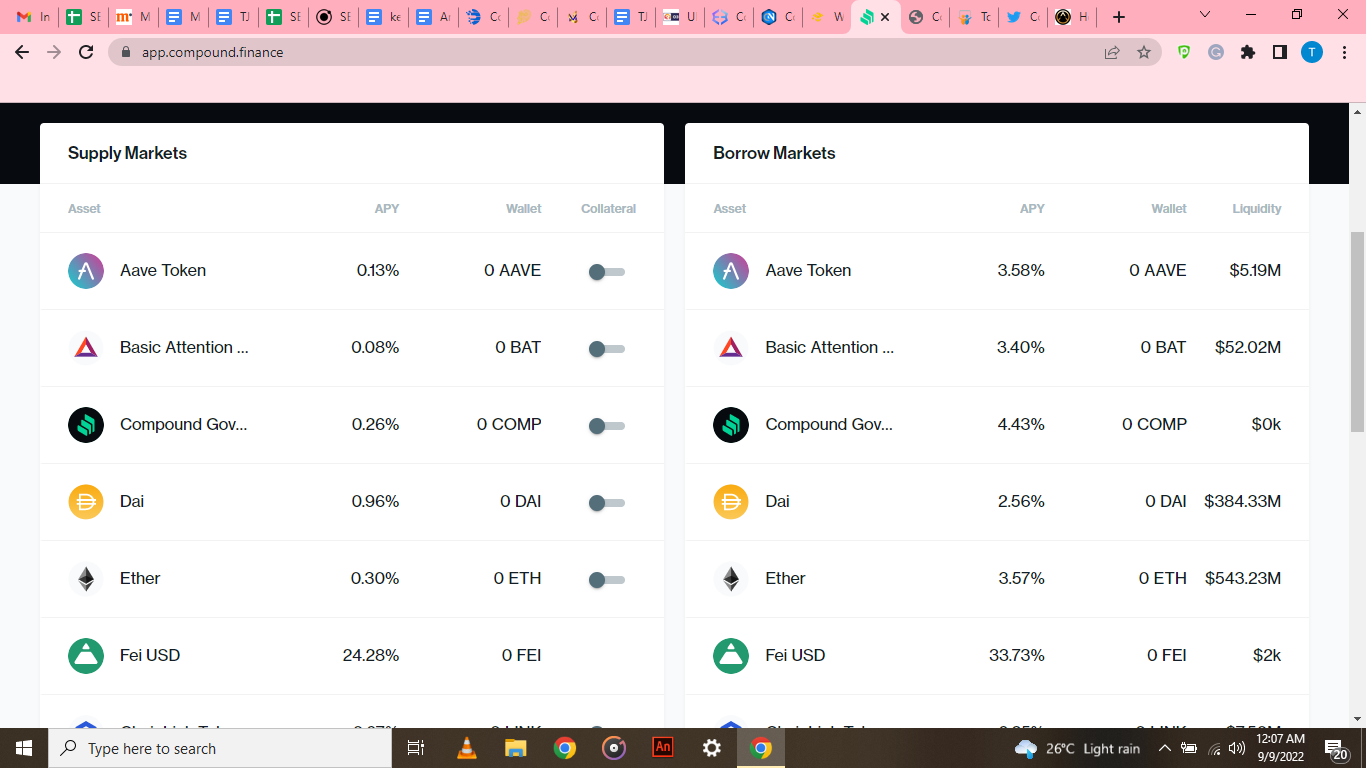This screenshot has height=768, width=1366.
Task: Open Windows Settings from the taskbar
Action: (712, 748)
